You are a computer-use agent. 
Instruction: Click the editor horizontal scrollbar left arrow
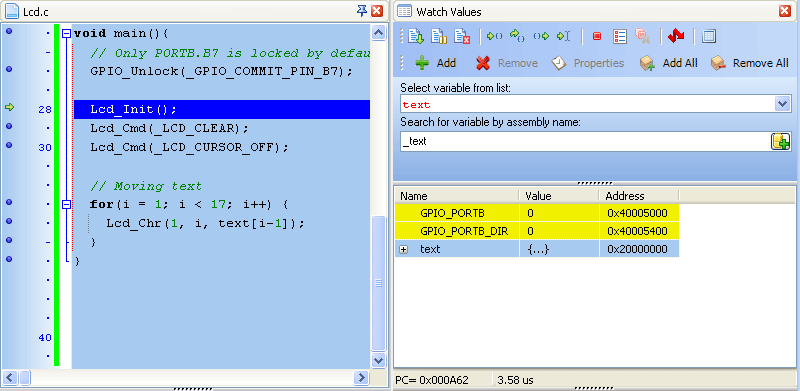coord(10,378)
